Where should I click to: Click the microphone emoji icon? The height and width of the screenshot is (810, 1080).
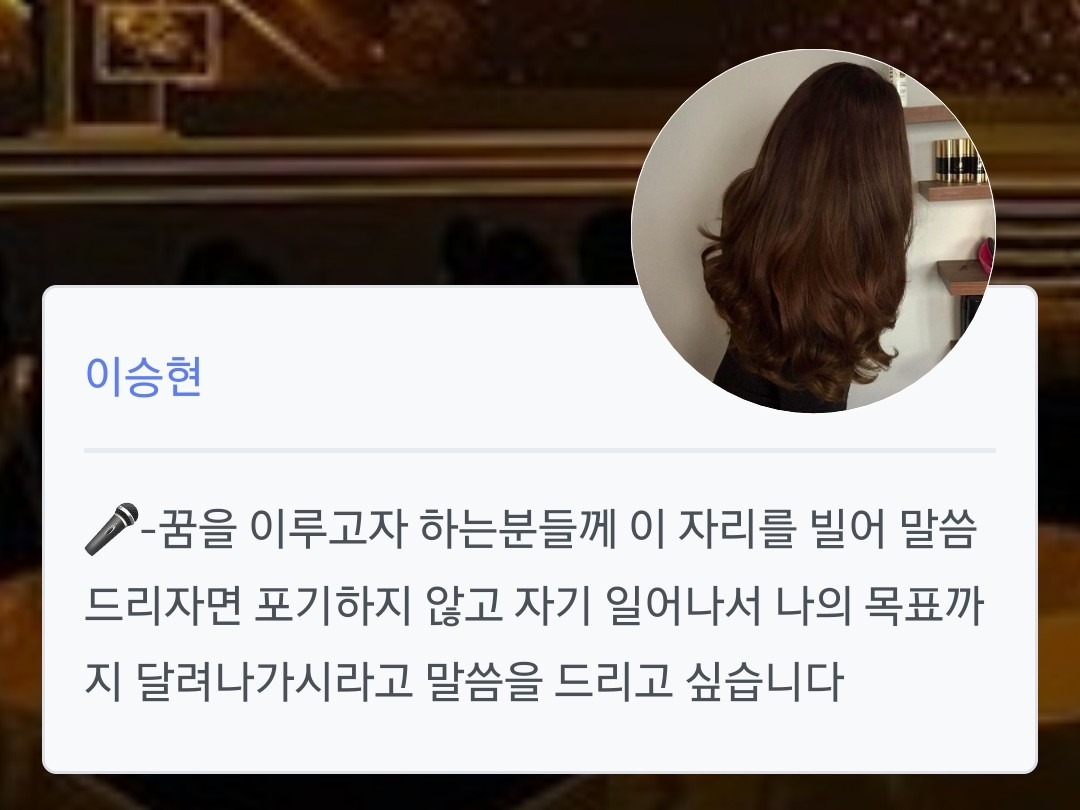tap(111, 529)
